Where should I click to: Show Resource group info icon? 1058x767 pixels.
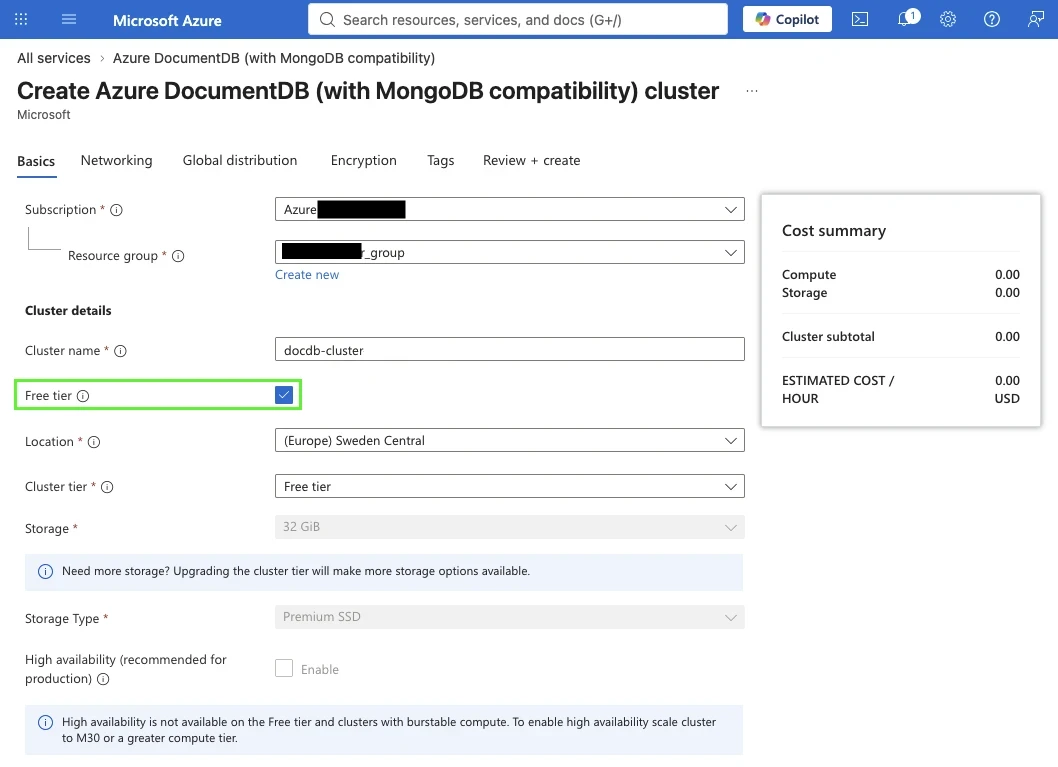pos(178,256)
